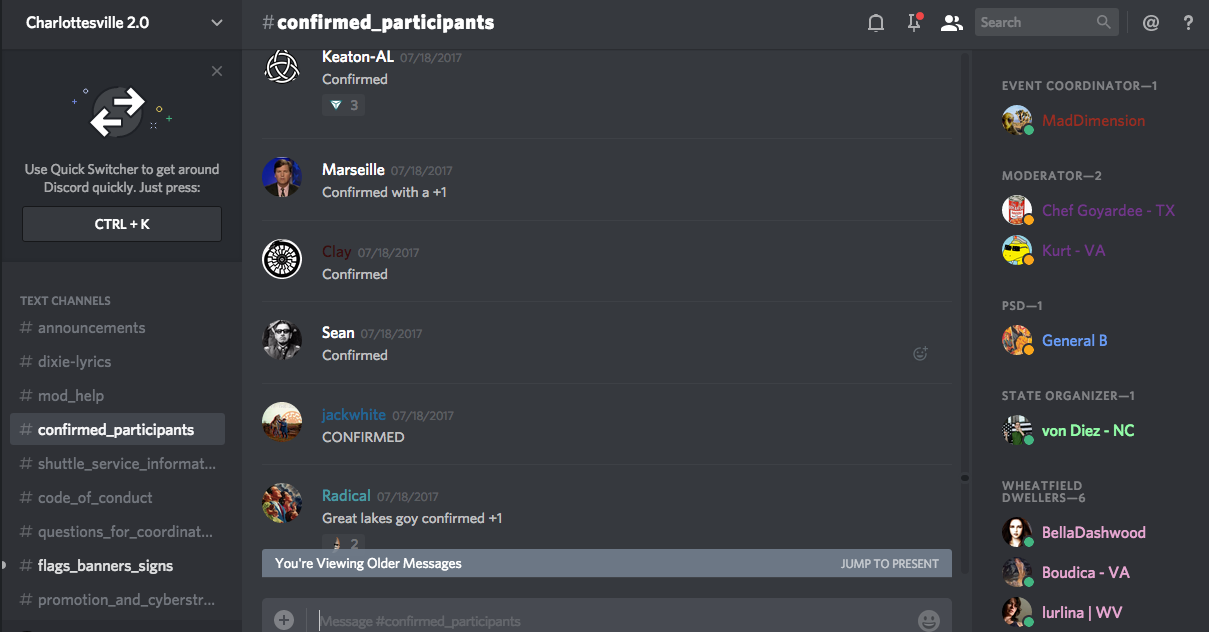Viewport: 1209px width, 632px height.
Task: Click the chat scrollbar thumb
Action: [x=965, y=478]
